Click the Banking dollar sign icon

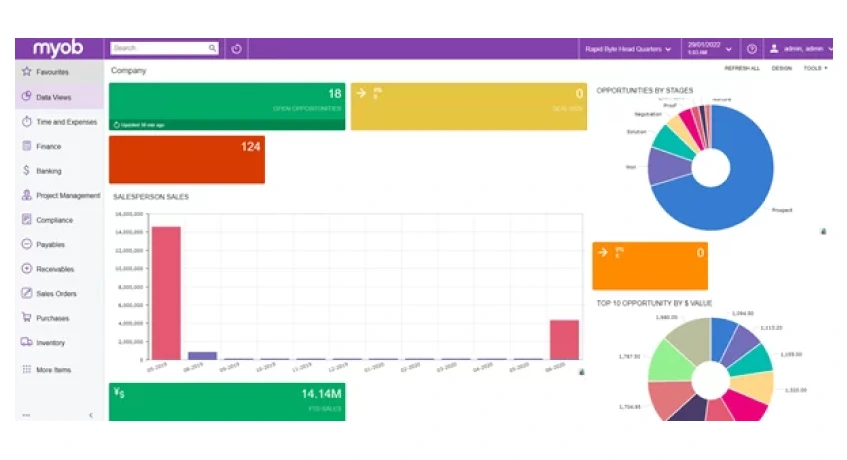tap(26, 171)
